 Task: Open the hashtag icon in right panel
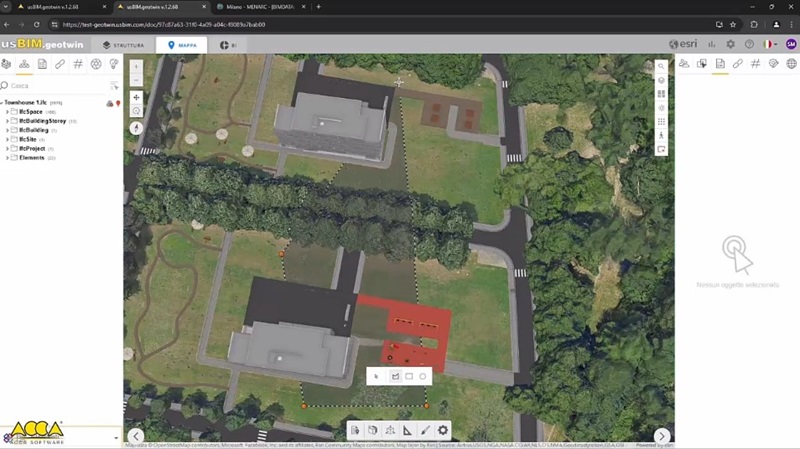pyautogui.click(x=756, y=64)
